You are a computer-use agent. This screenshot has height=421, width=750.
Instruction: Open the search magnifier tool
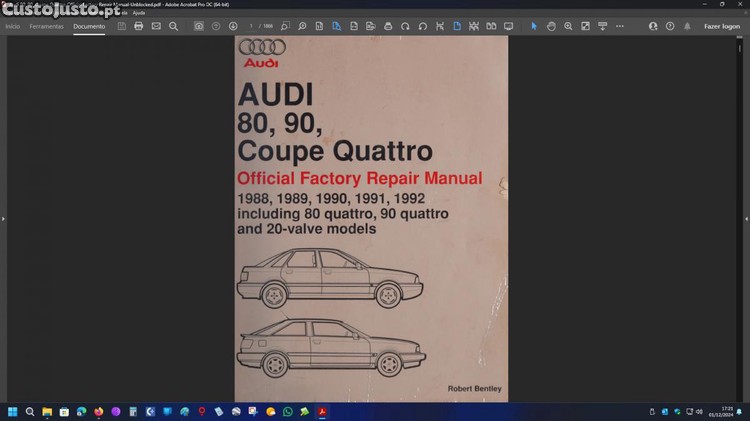(x=173, y=26)
